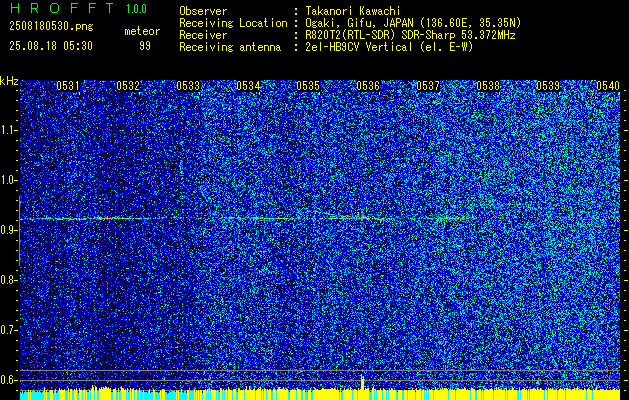
Task: Click the 0536 time marker
Action: pos(368,86)
